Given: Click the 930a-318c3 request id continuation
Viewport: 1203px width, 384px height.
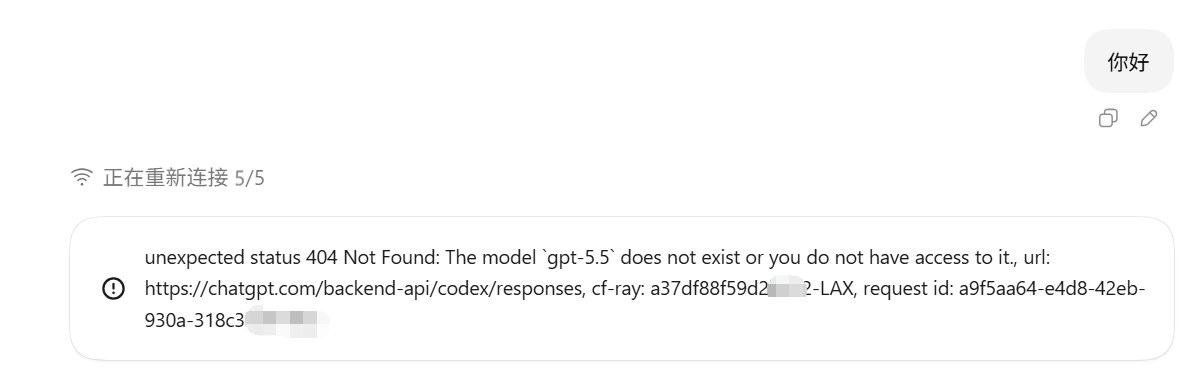Looking at the screenshot, I should coord(194,321).
